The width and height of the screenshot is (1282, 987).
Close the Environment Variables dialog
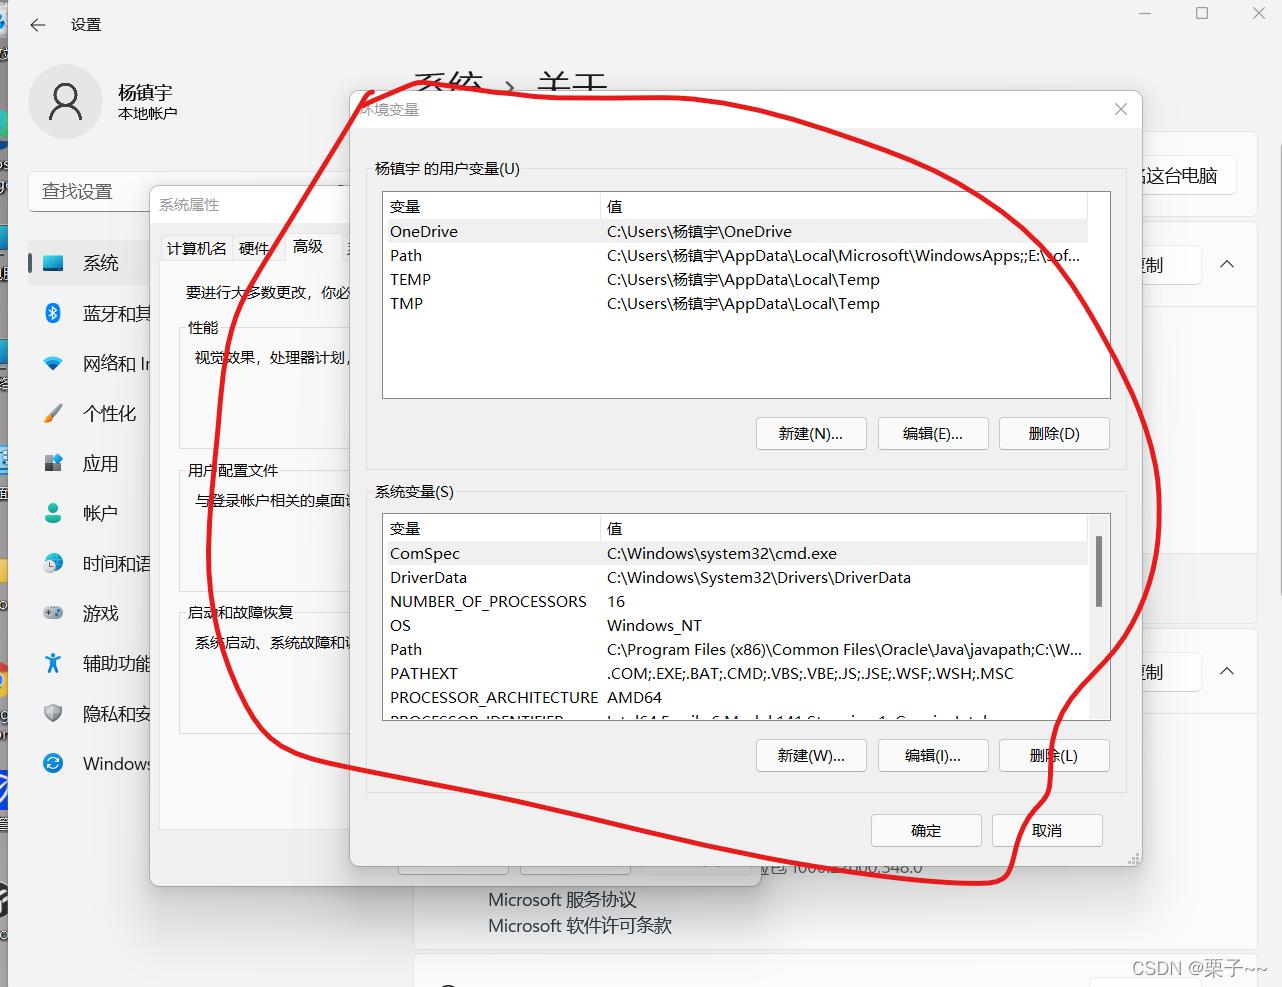1121,109
